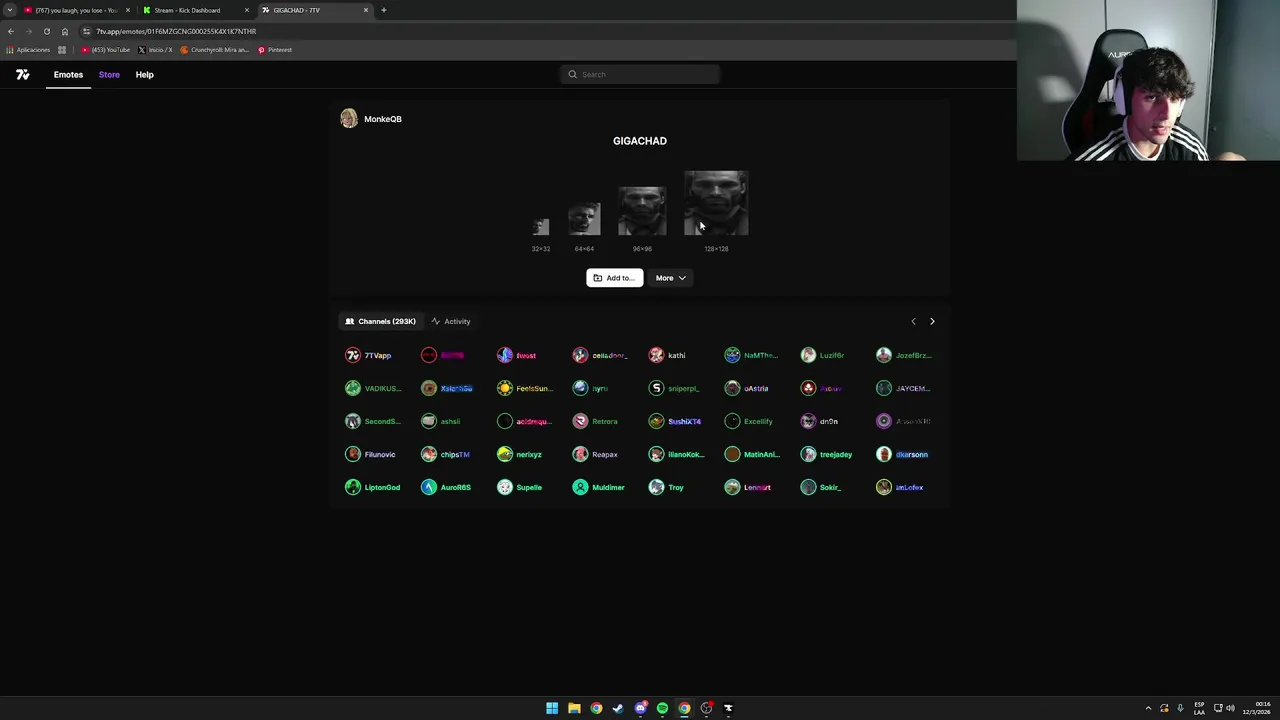Open the Troy channel
Screen dimensions: 1280x720
coord(667,487)
